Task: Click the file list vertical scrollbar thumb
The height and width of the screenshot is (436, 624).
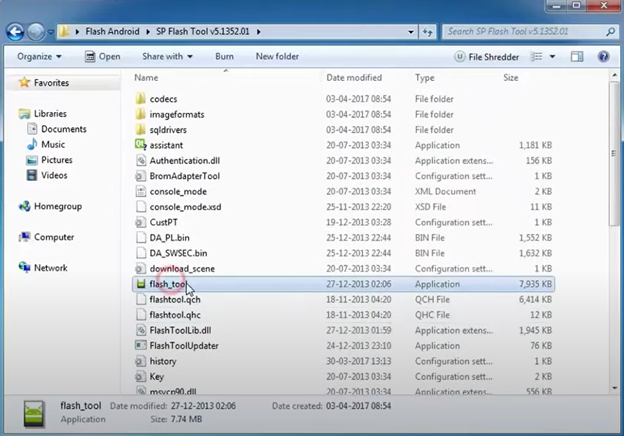Action: [x=614, y=153]
